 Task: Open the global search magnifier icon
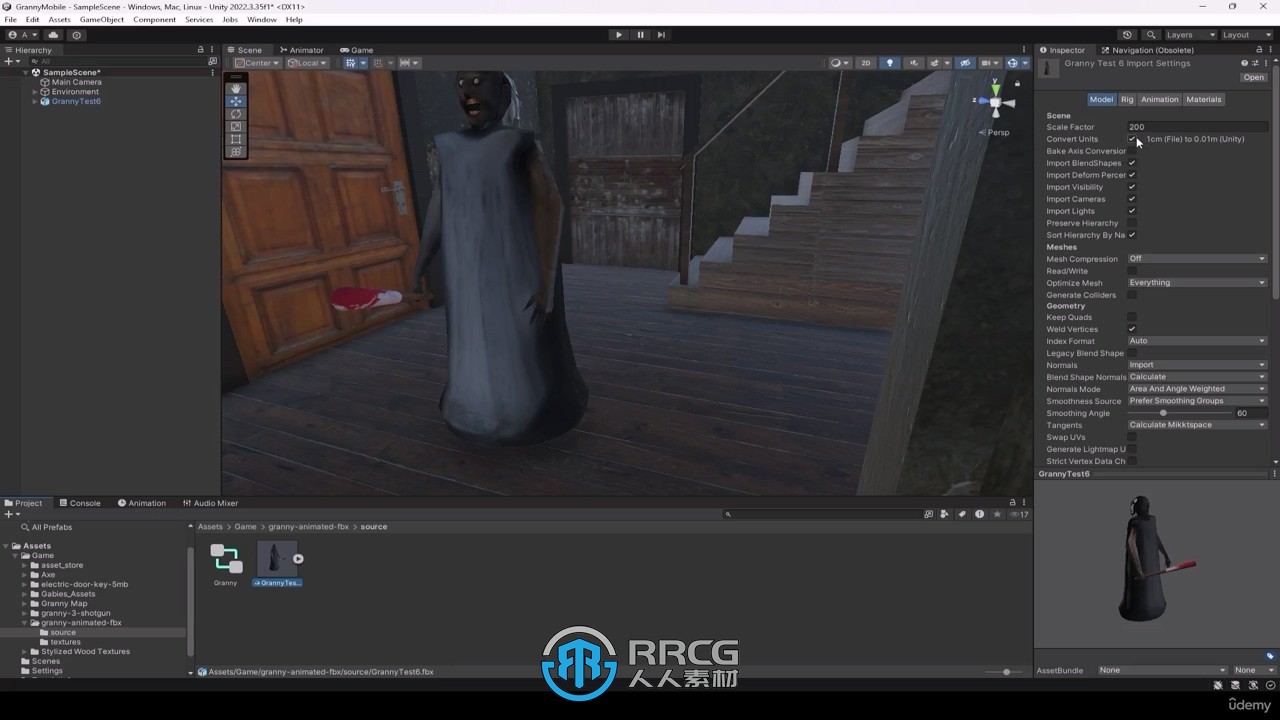(x=1151, y=35)
